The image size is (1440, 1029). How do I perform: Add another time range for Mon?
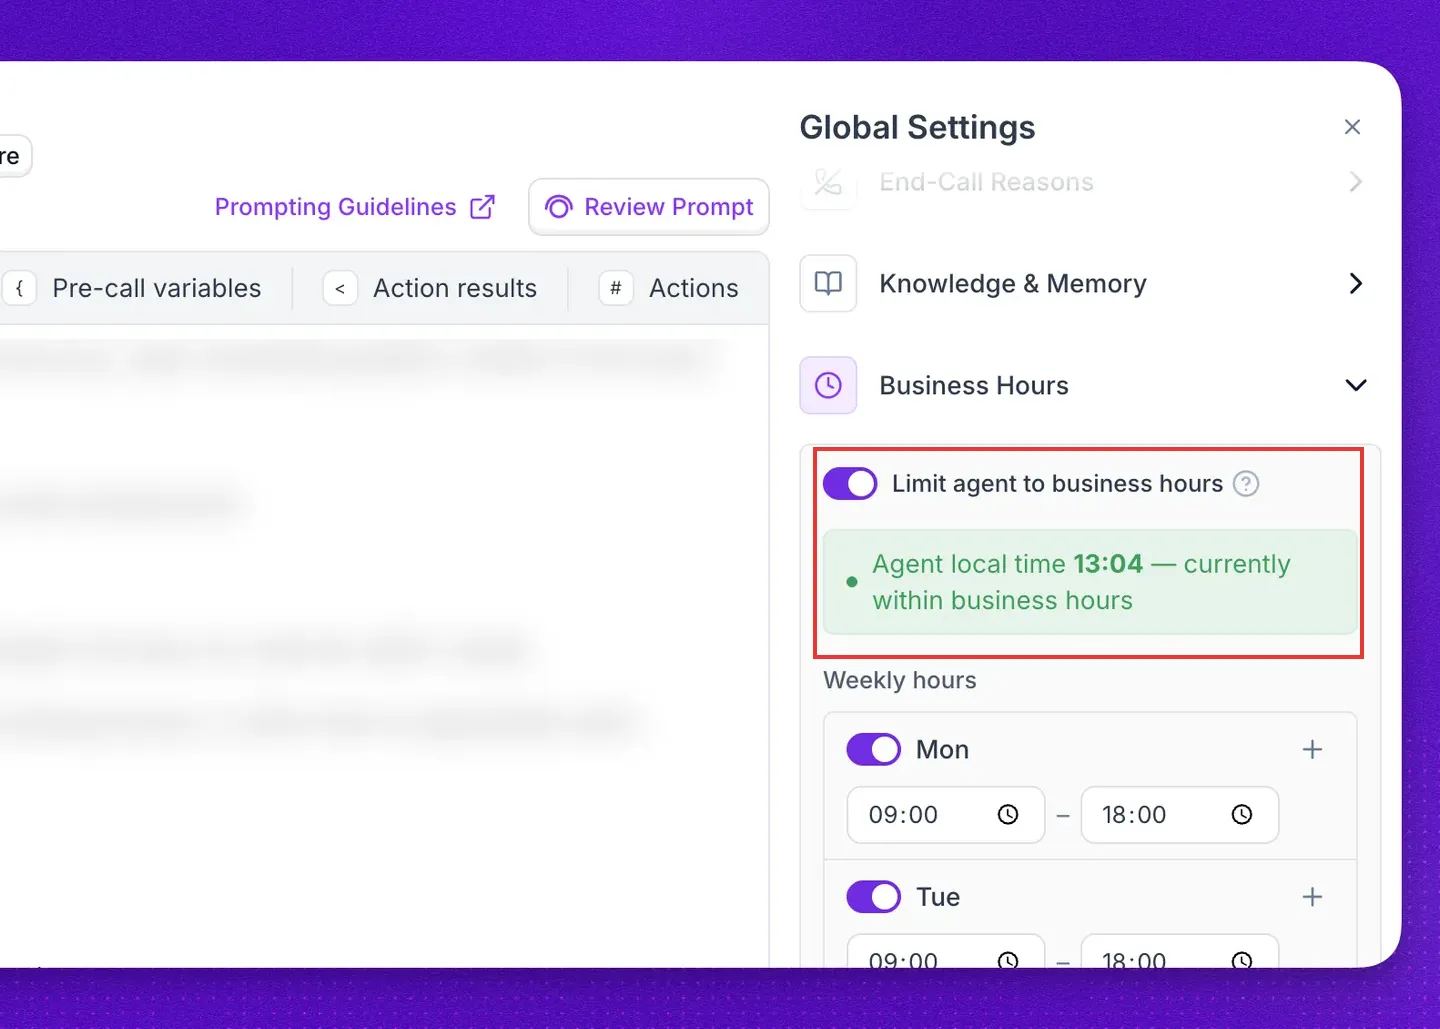(1312, 749)
